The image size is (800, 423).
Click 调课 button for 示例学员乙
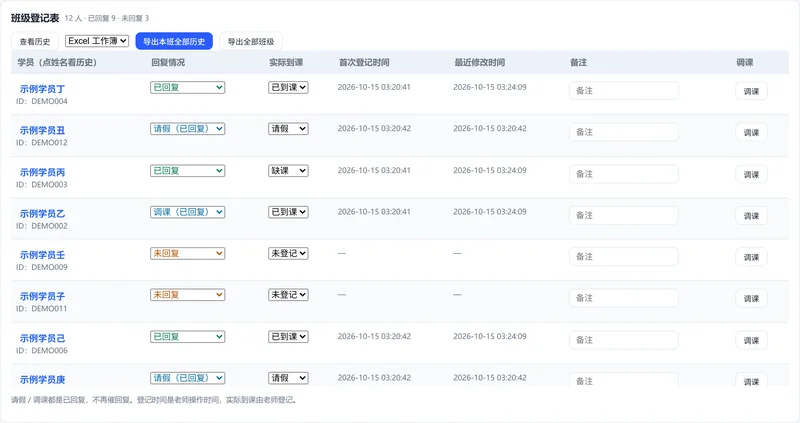click(751, 216)
